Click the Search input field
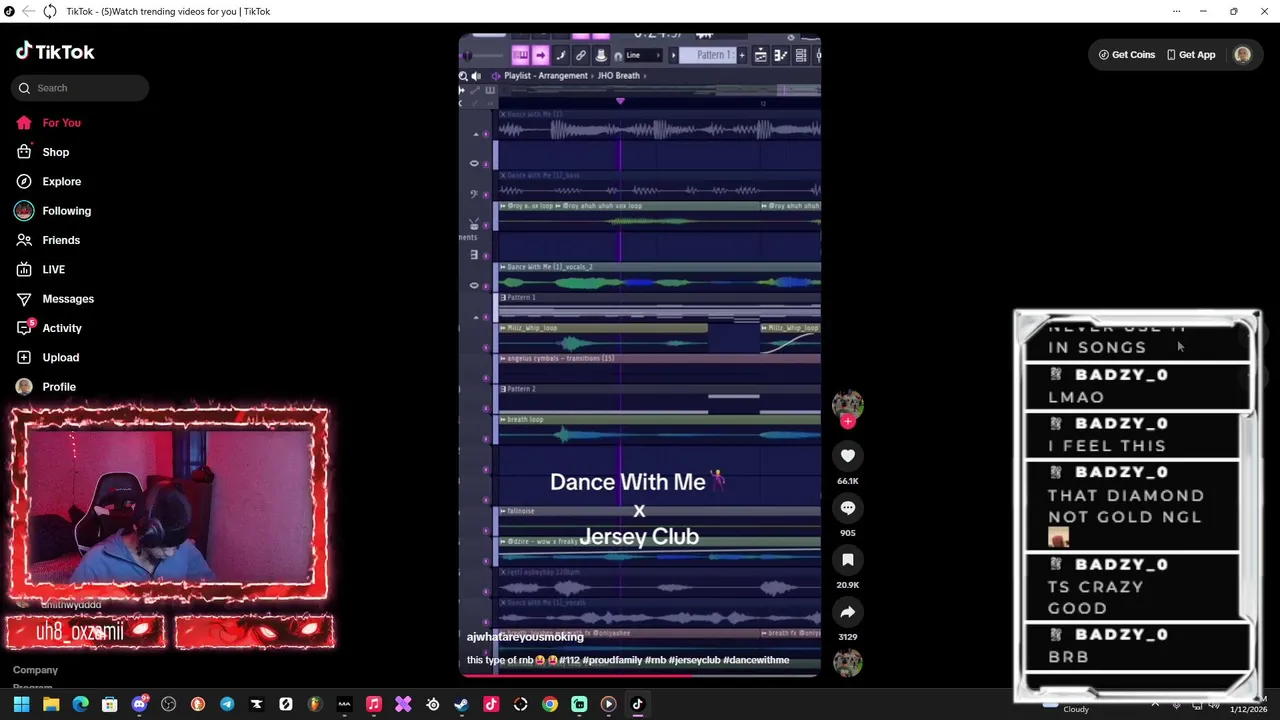This screenshot has height=720, width=1280. [80, 88]
